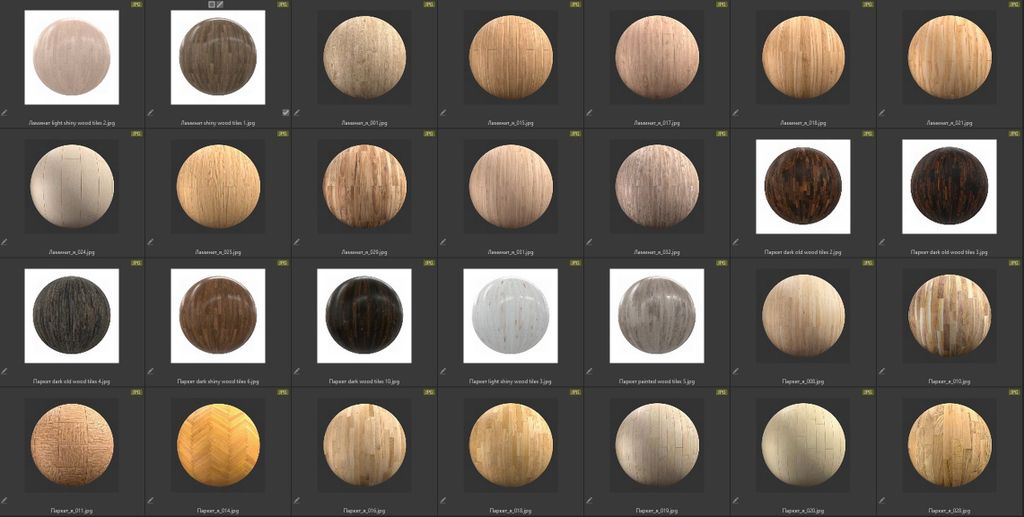1024x517 pixels.
Task: Click the edit pencil on Паркет_я_014.jpg tile
Action: [150, 499]
